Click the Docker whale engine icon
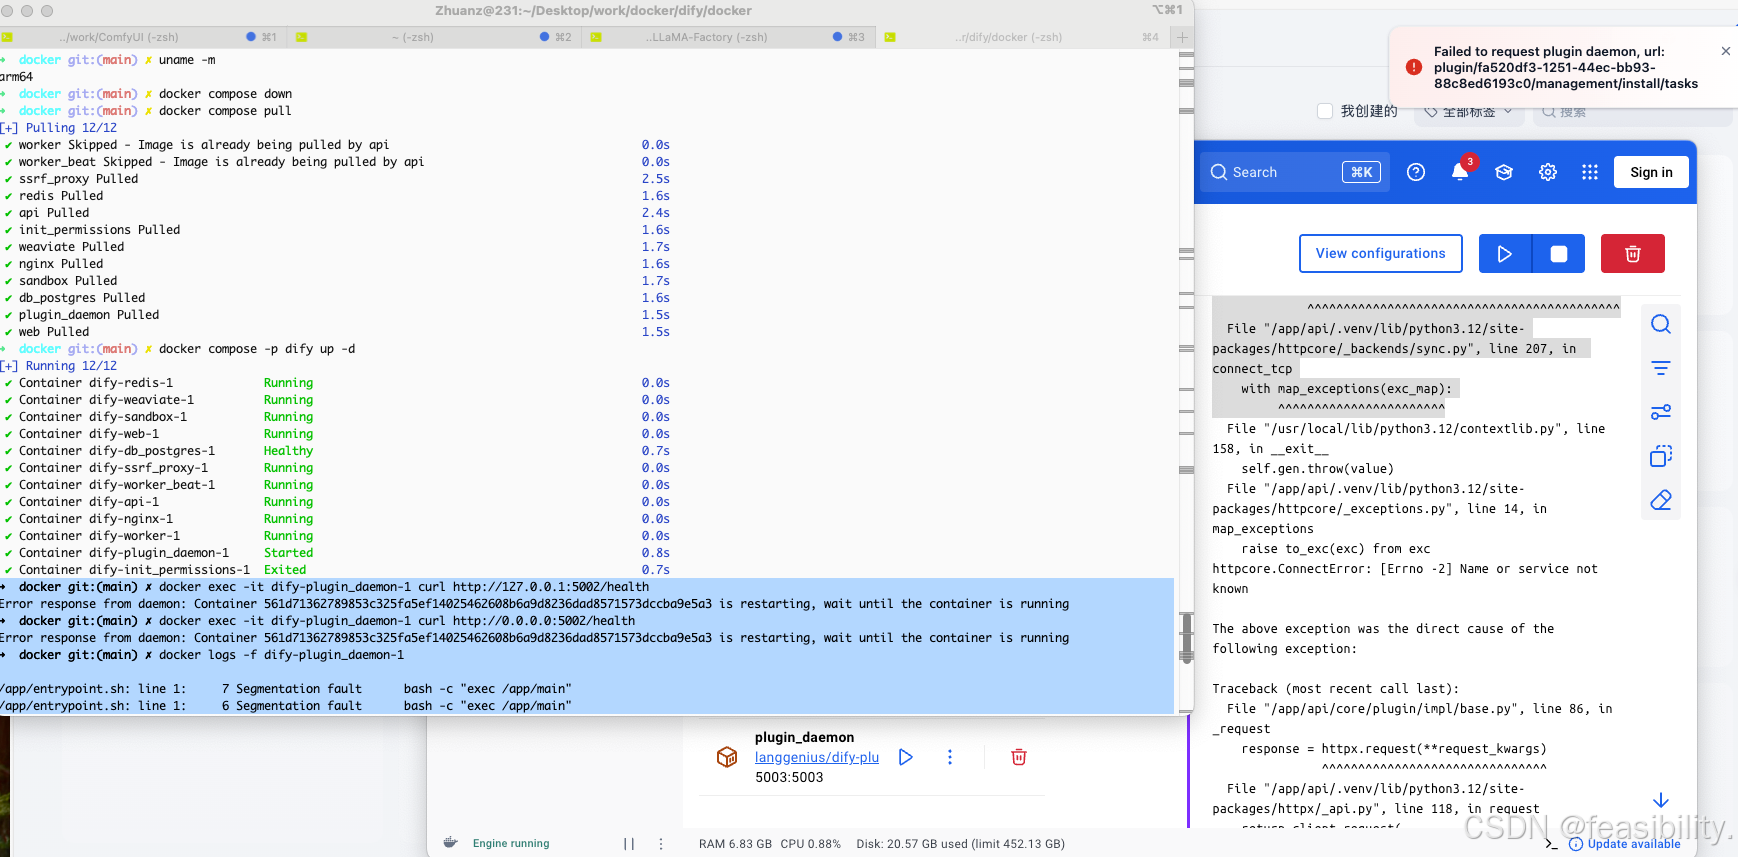This screenshot has width=1738, height=857. click(451, 843)
